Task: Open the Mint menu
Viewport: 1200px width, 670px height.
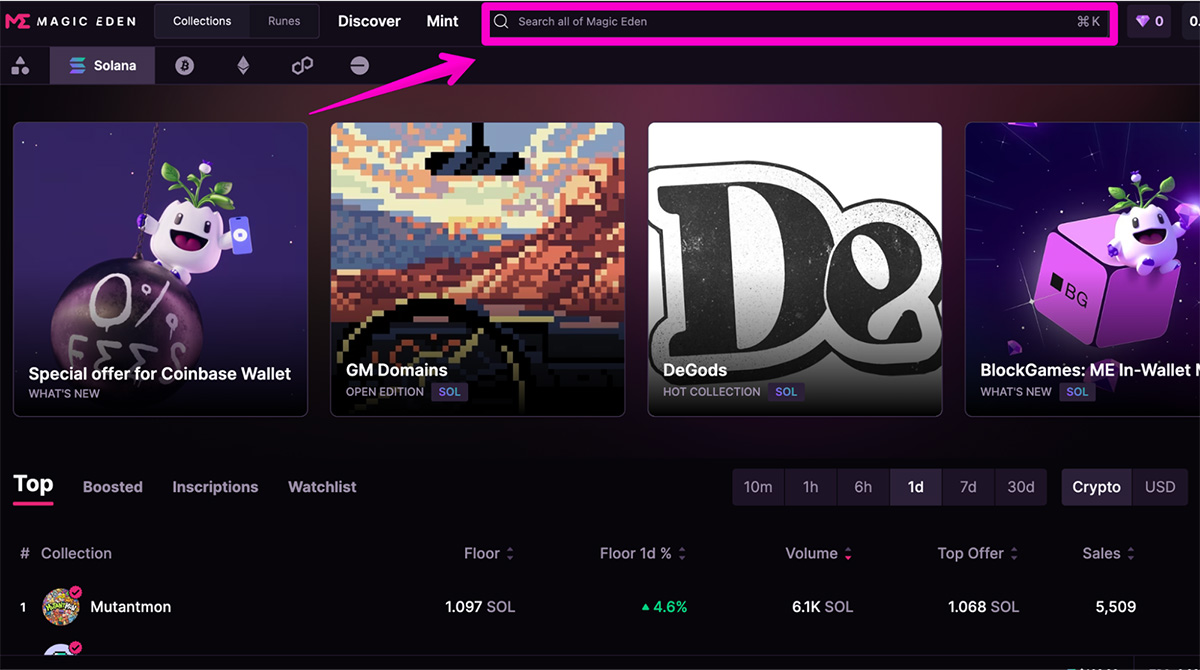Action: (x=443, y=21)
